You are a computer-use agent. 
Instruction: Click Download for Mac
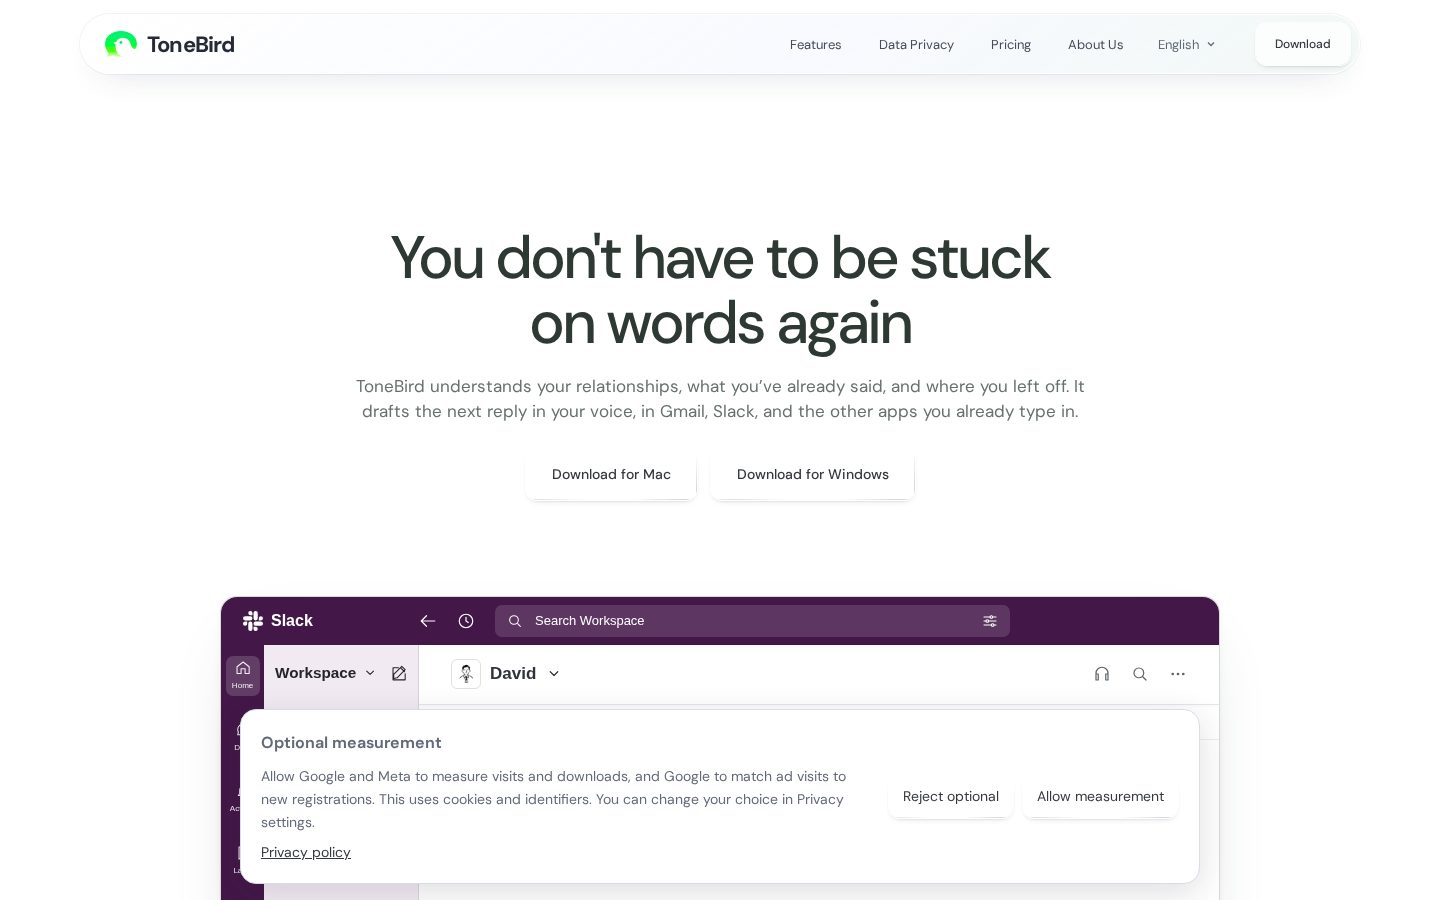coord(611,475)
